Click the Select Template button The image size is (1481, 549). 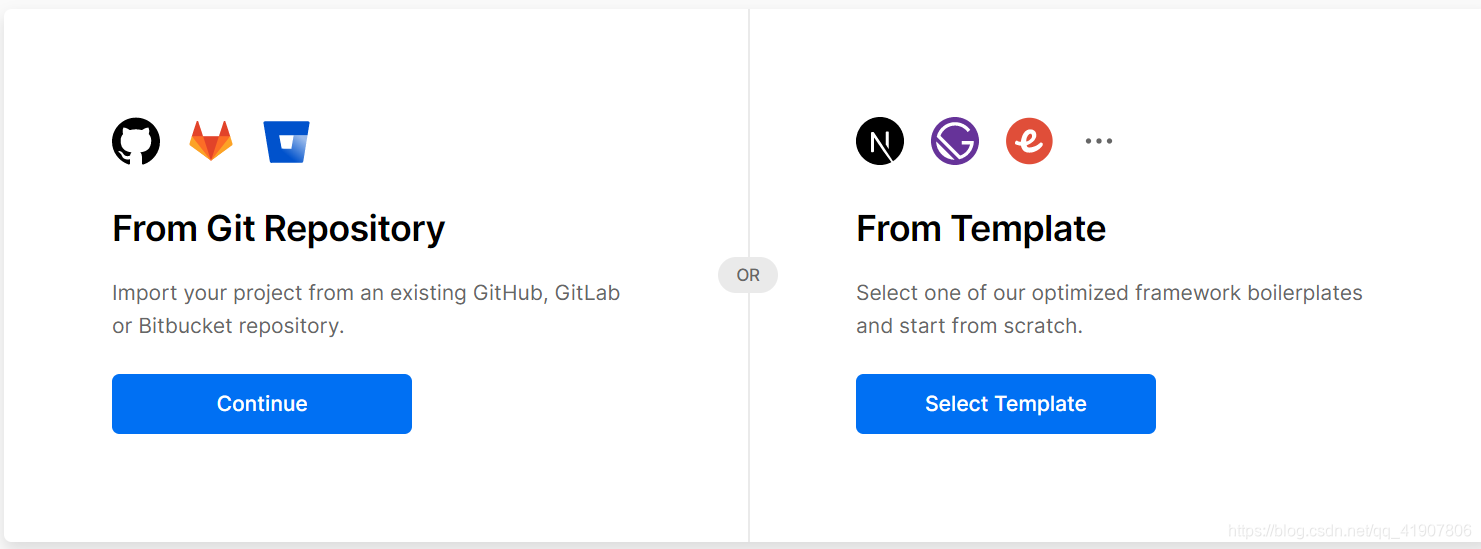coord(1006,404)
